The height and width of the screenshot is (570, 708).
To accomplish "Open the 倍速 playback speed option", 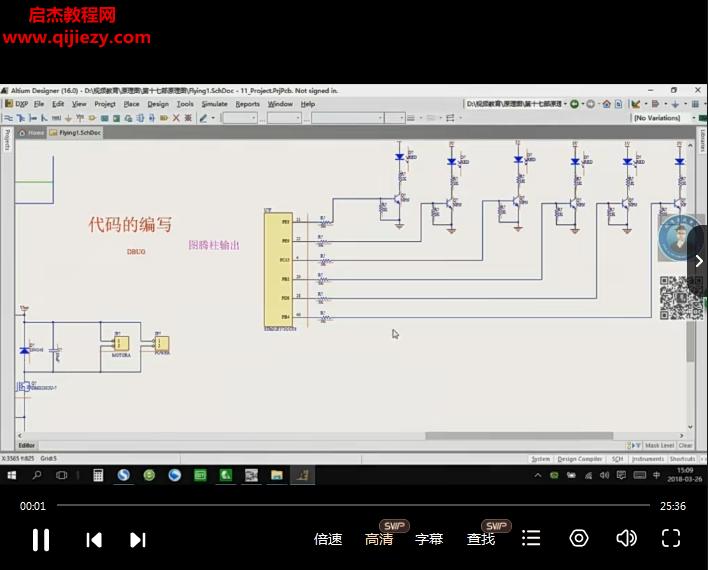I will click(x=328, y=539).
